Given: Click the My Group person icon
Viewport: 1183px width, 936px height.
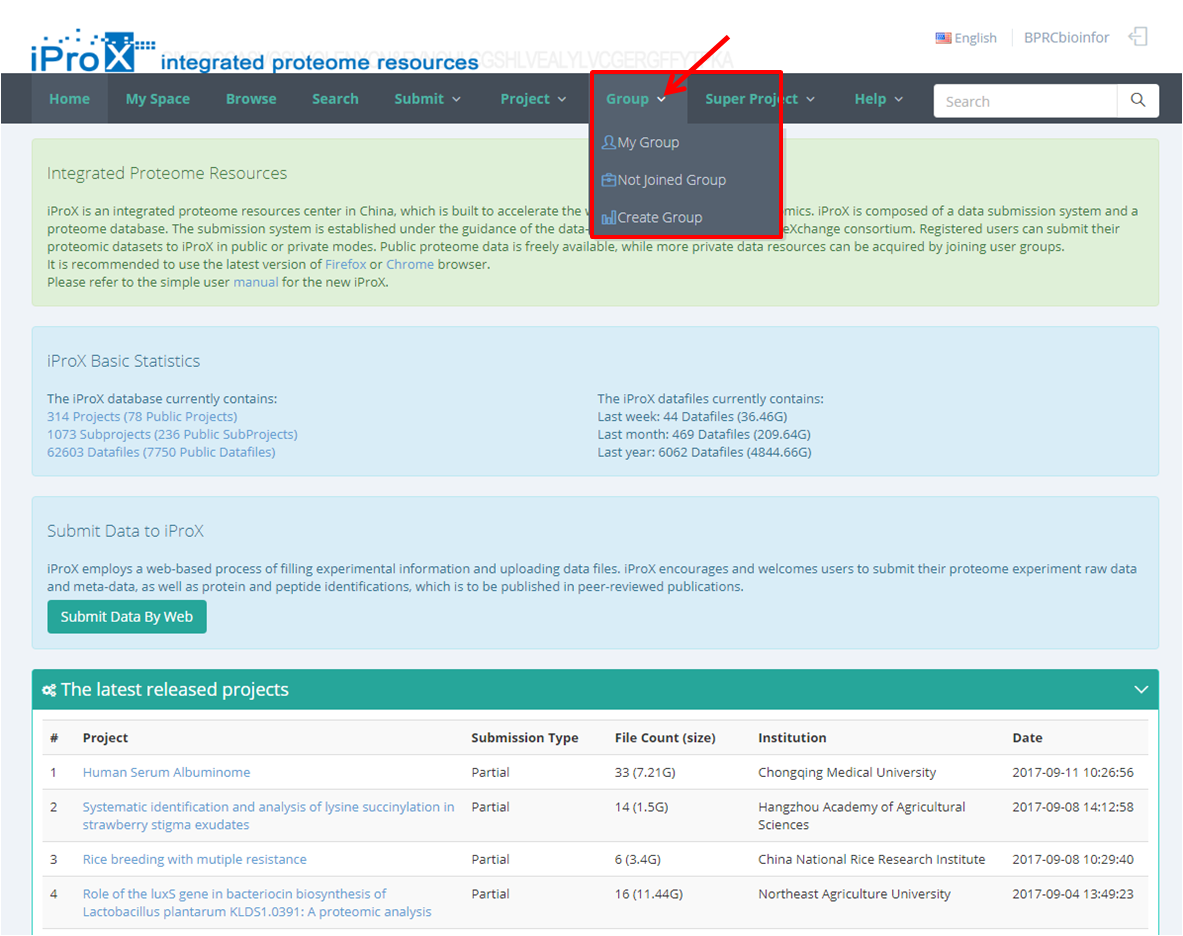Looking at the screenshot, I should (x=608, y=141).
